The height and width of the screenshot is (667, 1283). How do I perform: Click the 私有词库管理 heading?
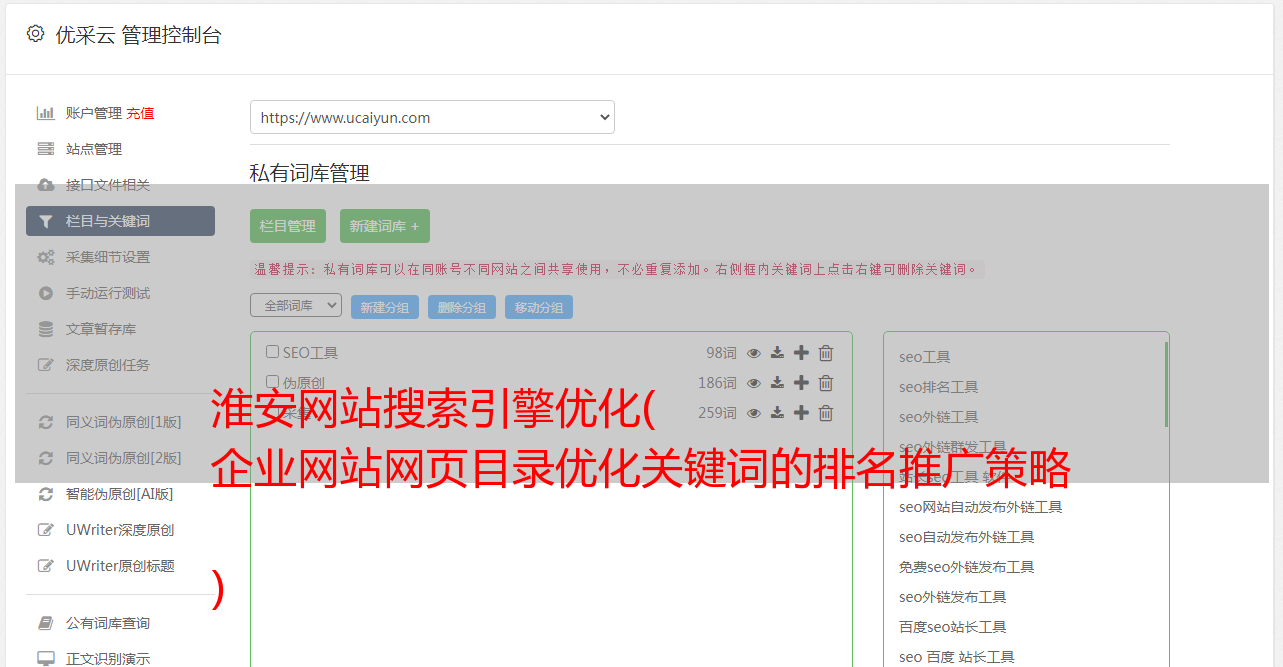coord(310,173)
